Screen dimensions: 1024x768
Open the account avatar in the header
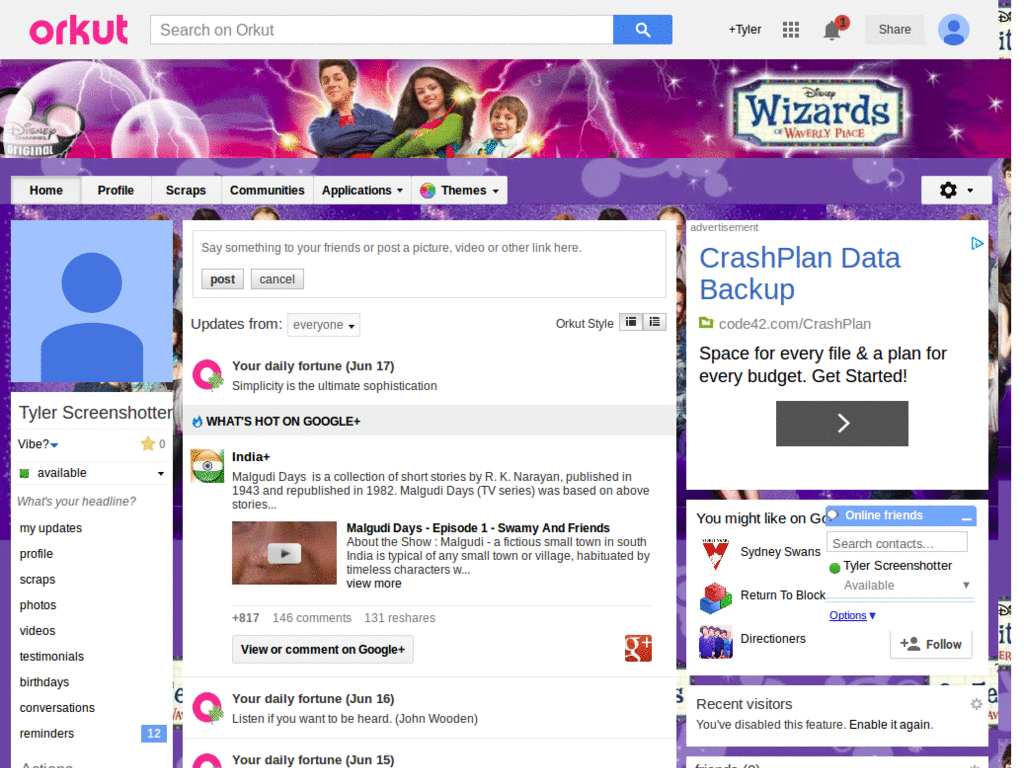pos(953,29)
